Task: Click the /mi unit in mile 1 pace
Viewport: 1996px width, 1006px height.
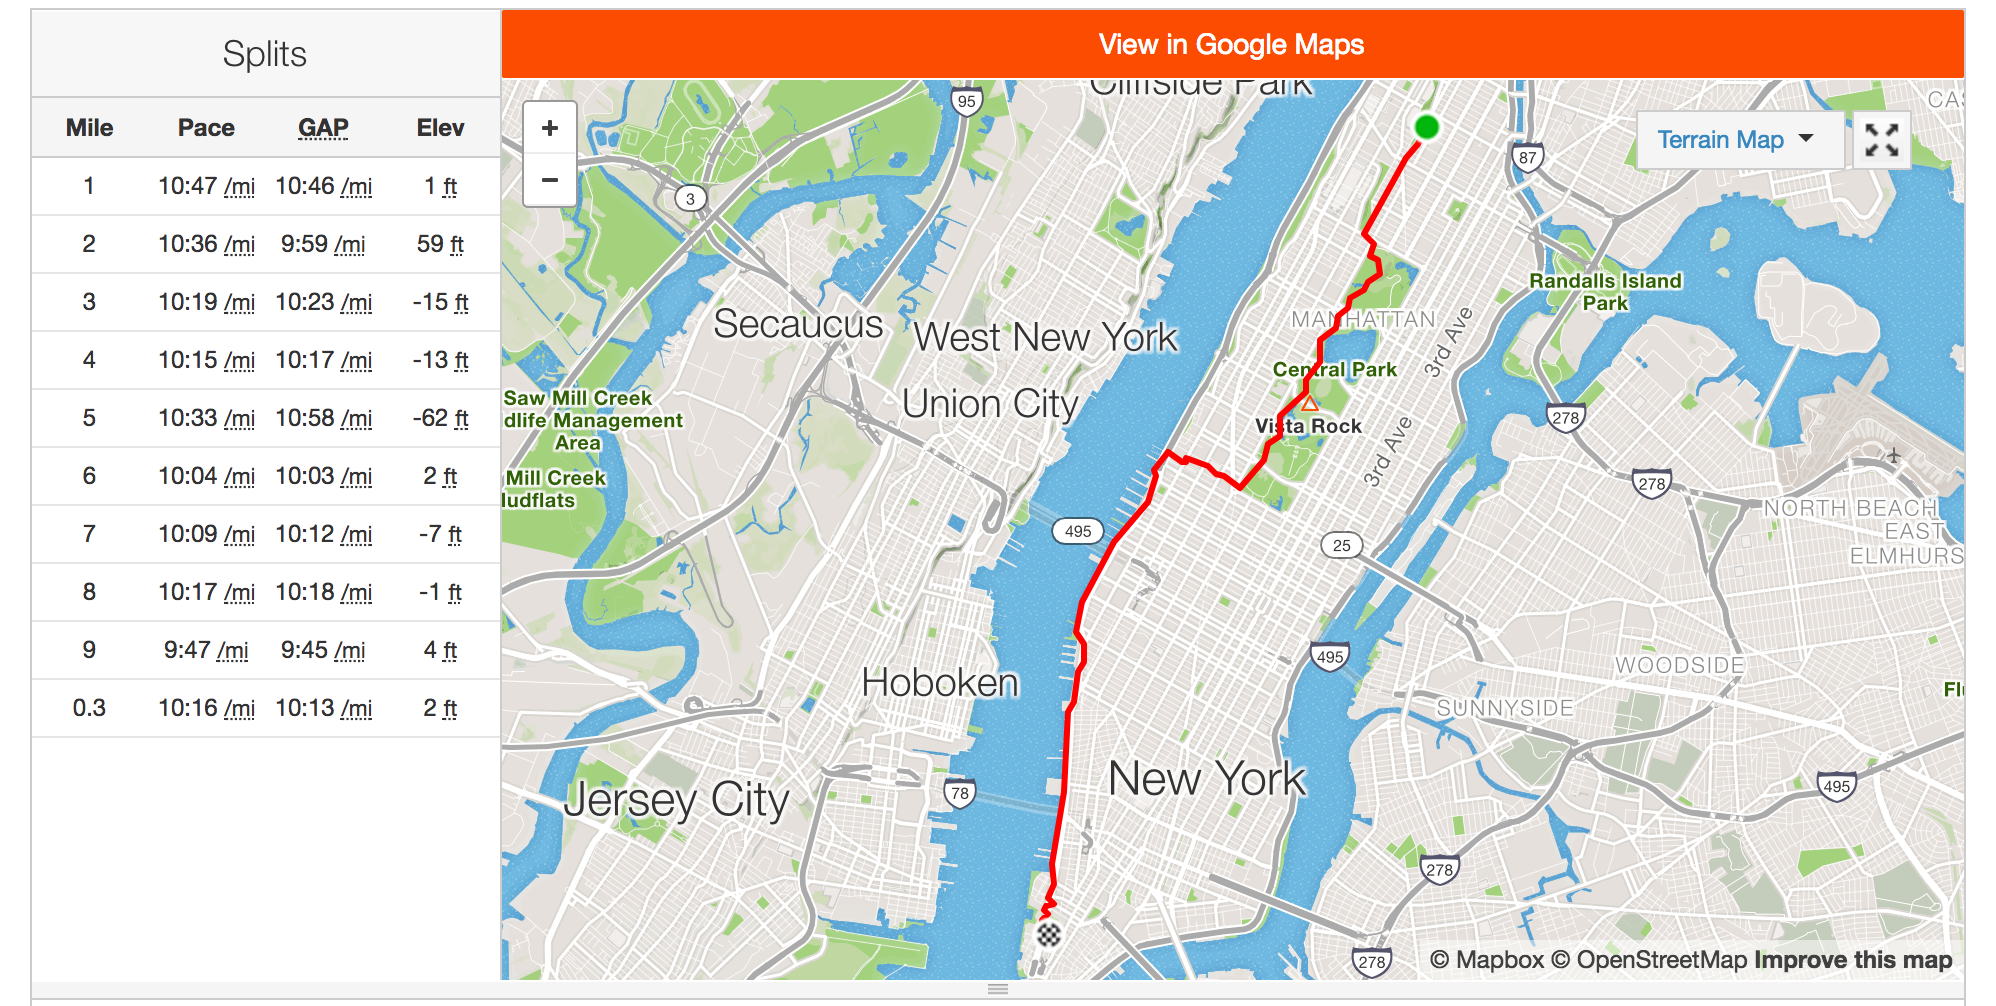Action: click(239, 187)
